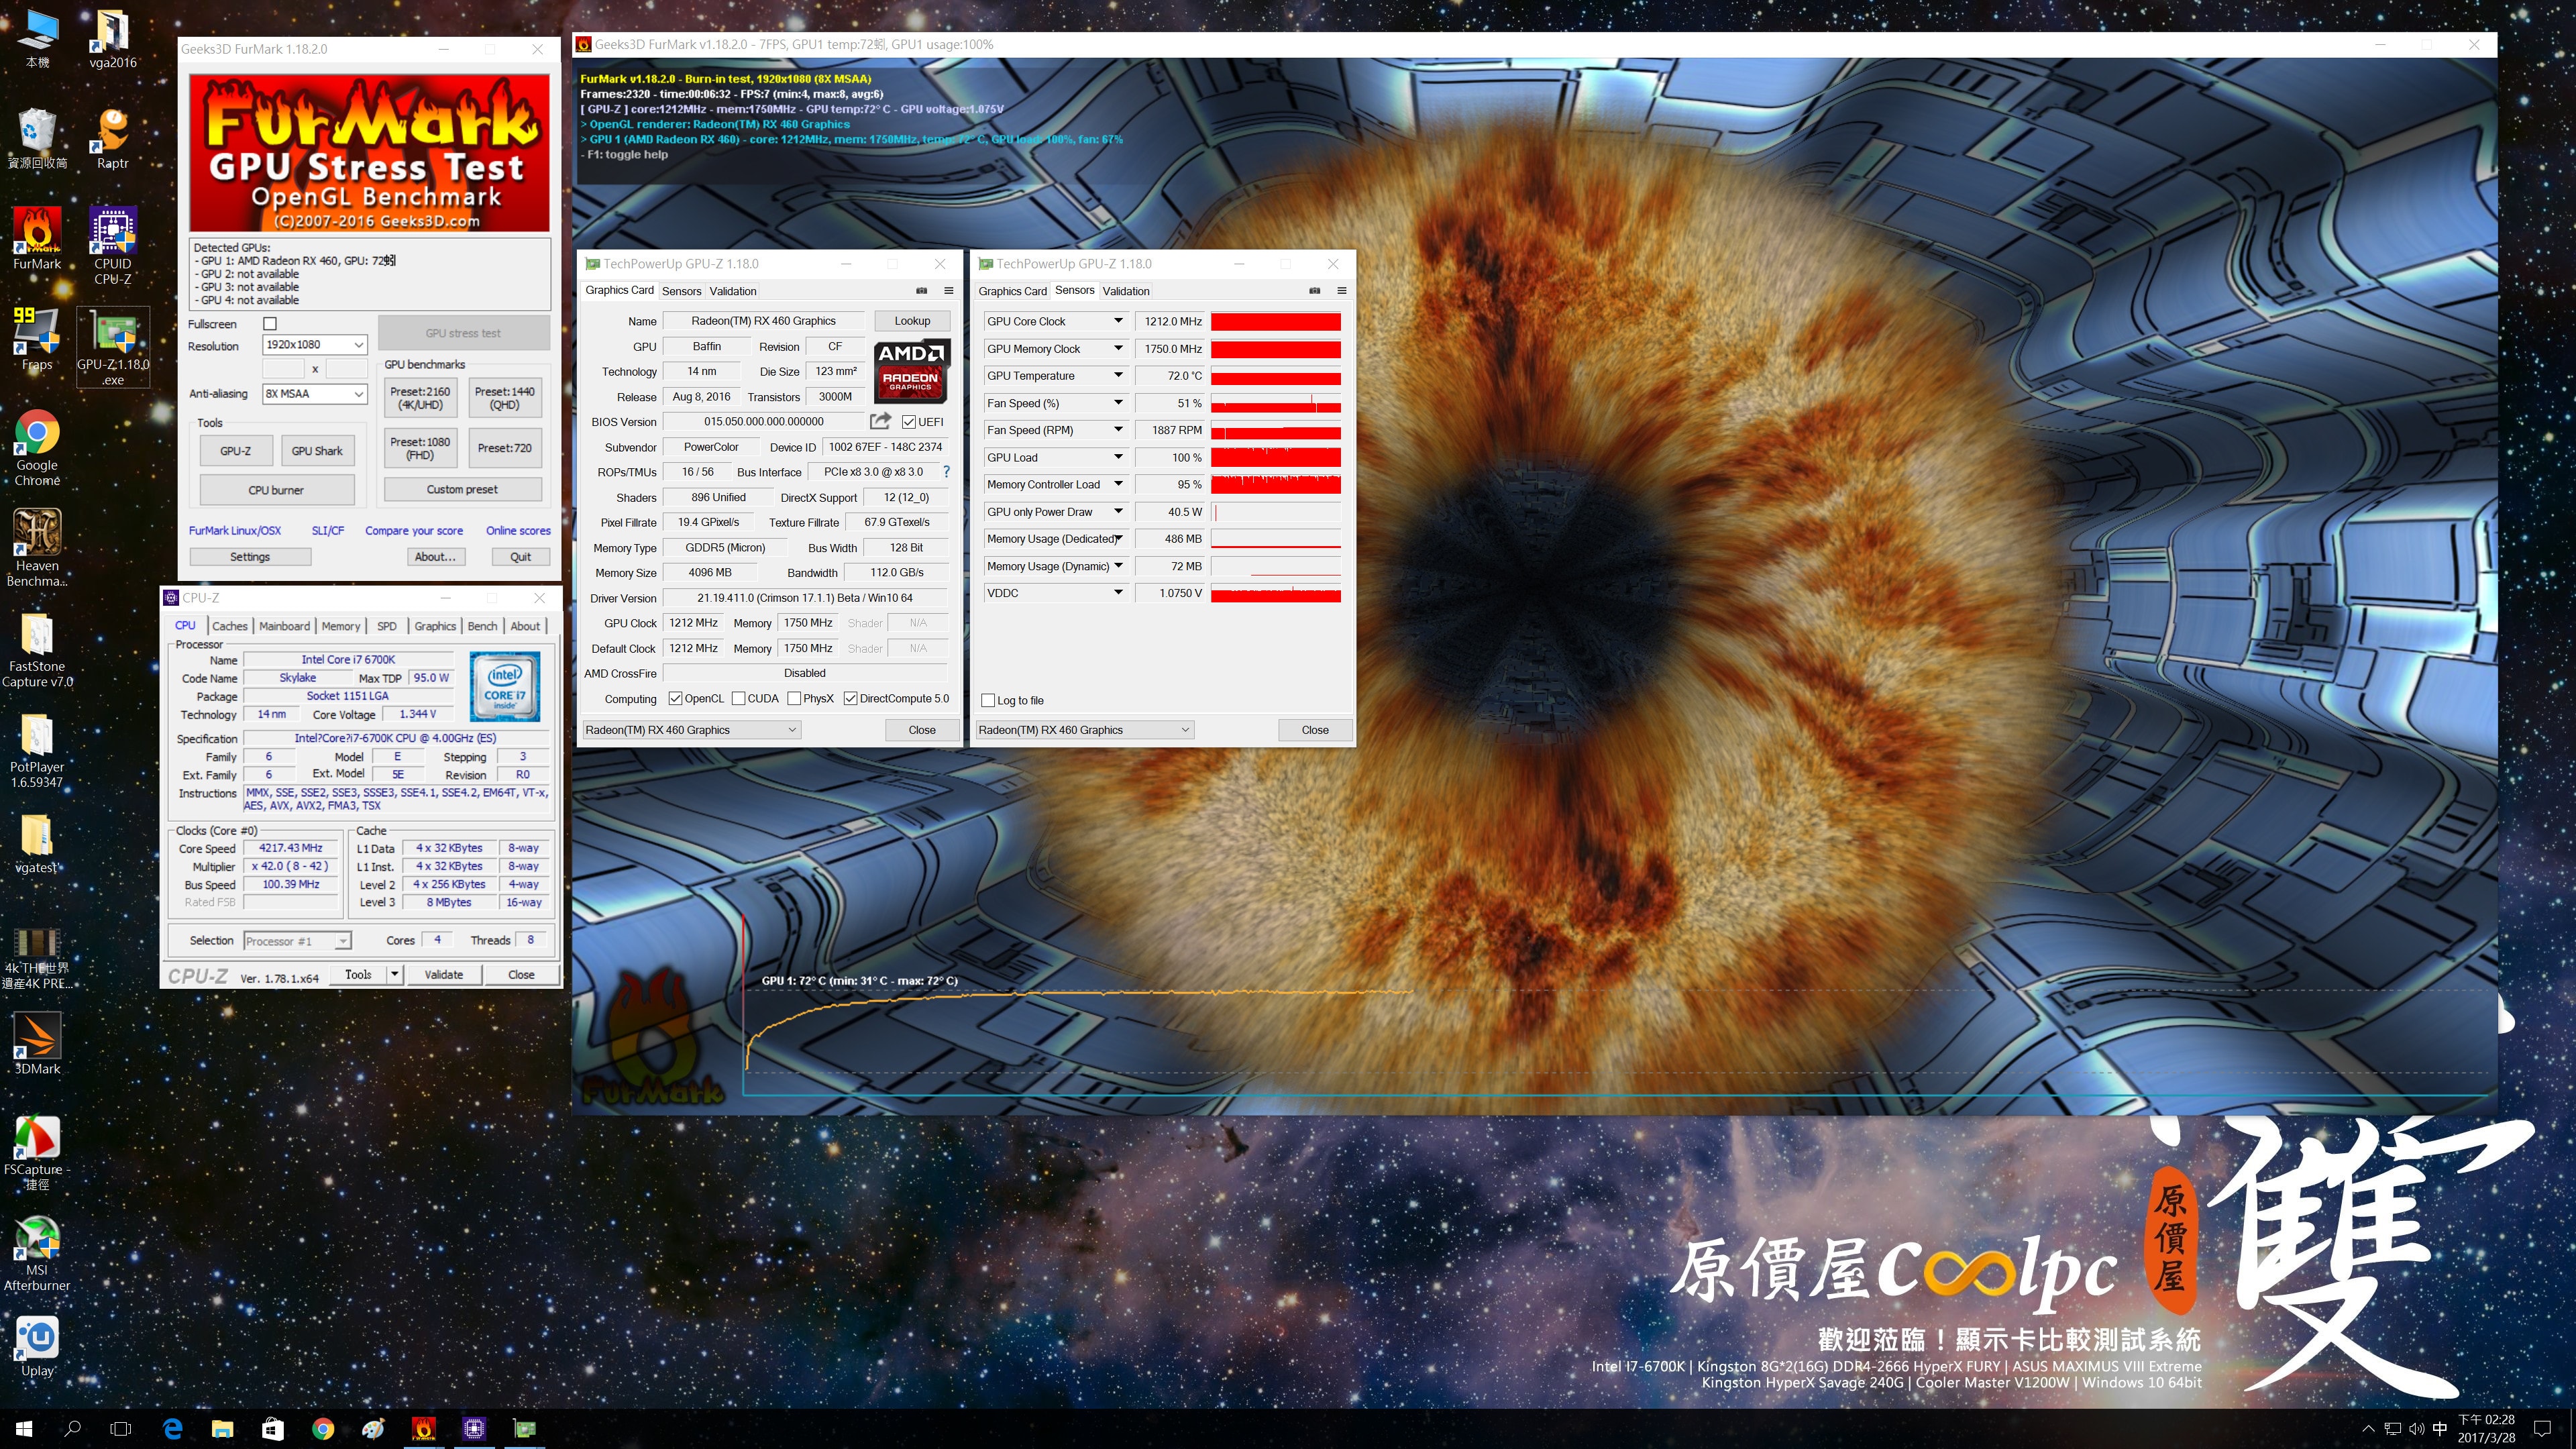Open the 3DMark desktop shortcut
This screenshot has height=1449, width=2576.
(x=37, y=1043)
